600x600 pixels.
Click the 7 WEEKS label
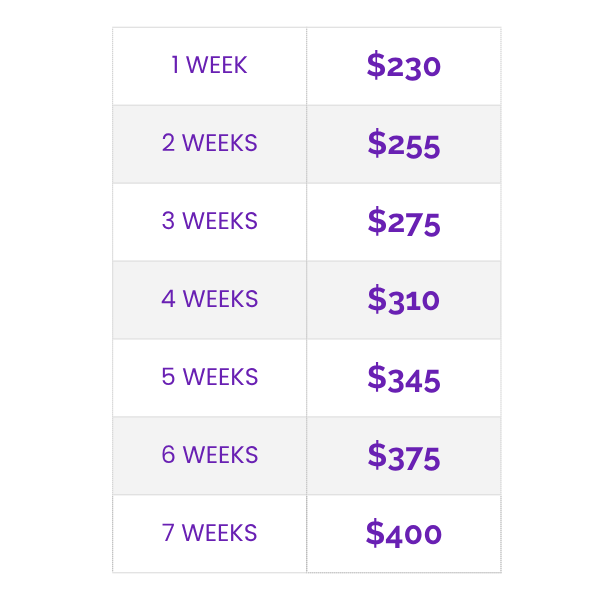click(x=209, y=533)
